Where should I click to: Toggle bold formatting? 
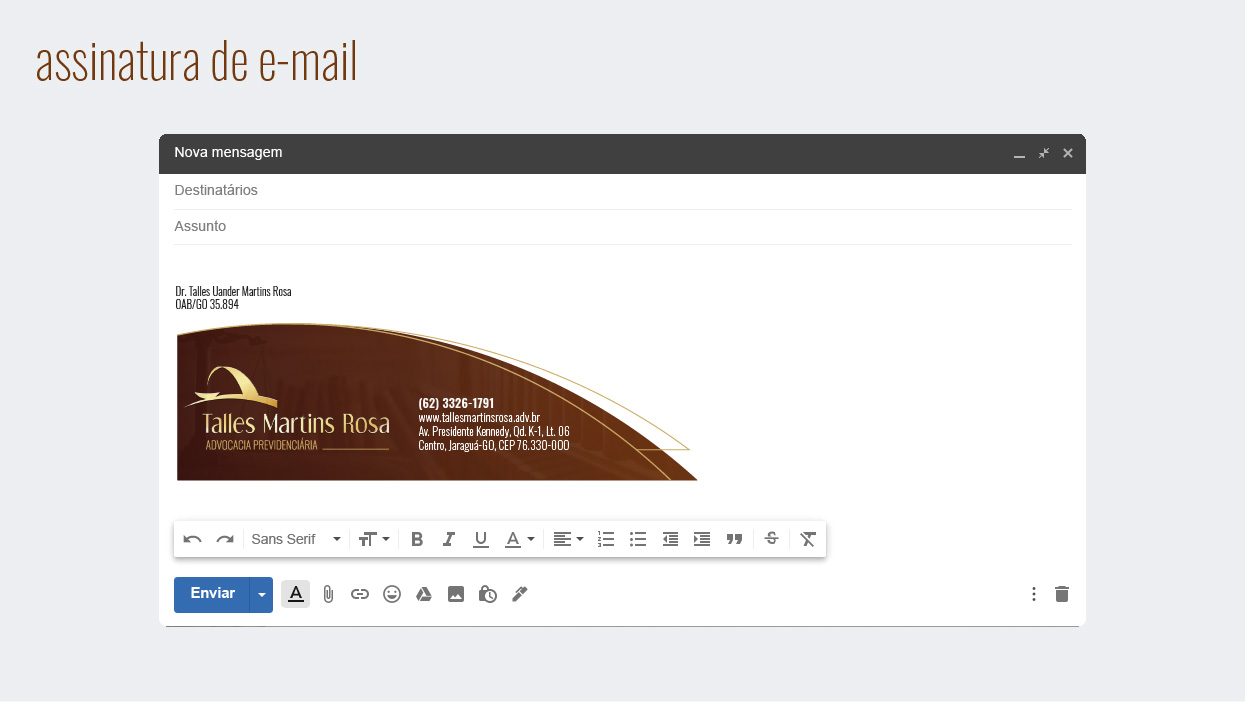click(417, 539)
